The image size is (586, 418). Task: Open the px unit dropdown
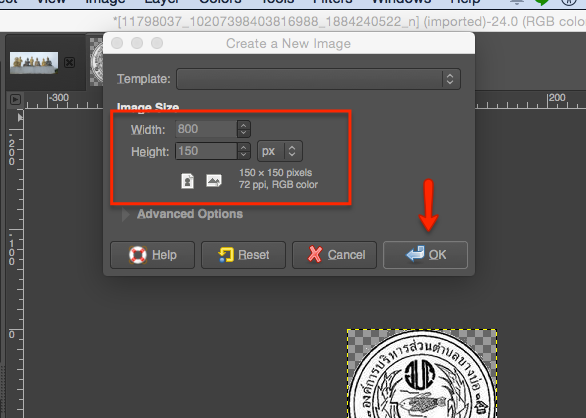[x=280, y=151]
